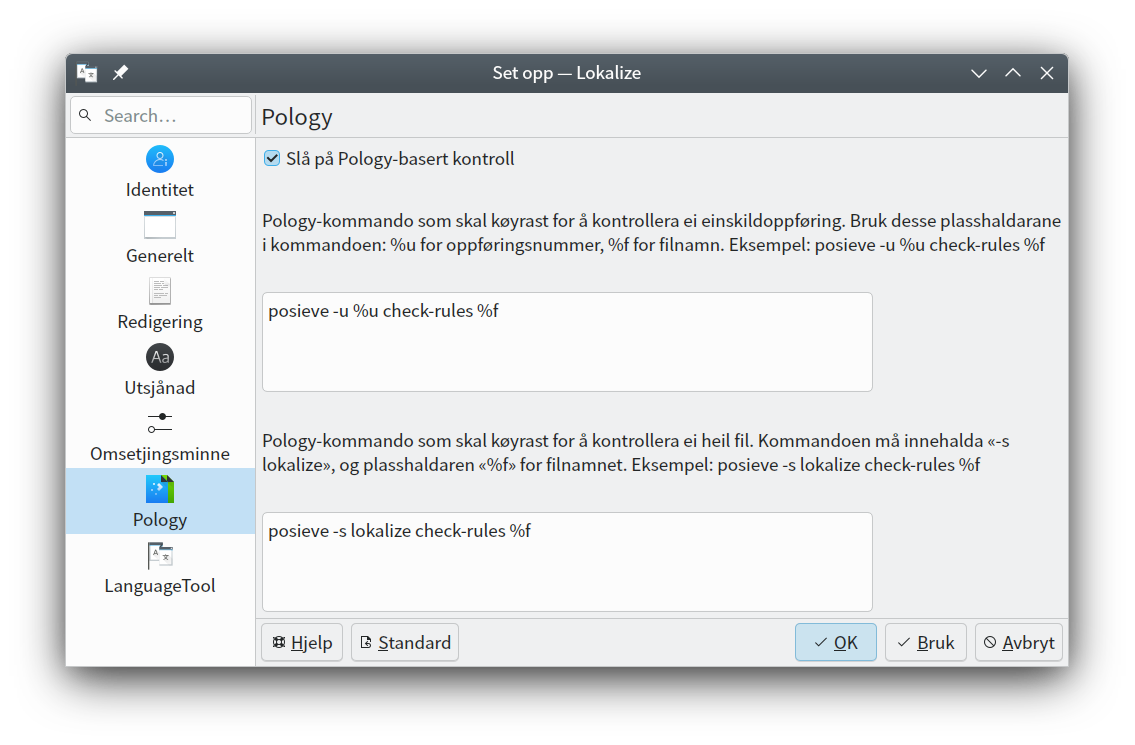
Task: Cancel dialog with the Avbryt button
Action: [1019, 643]
